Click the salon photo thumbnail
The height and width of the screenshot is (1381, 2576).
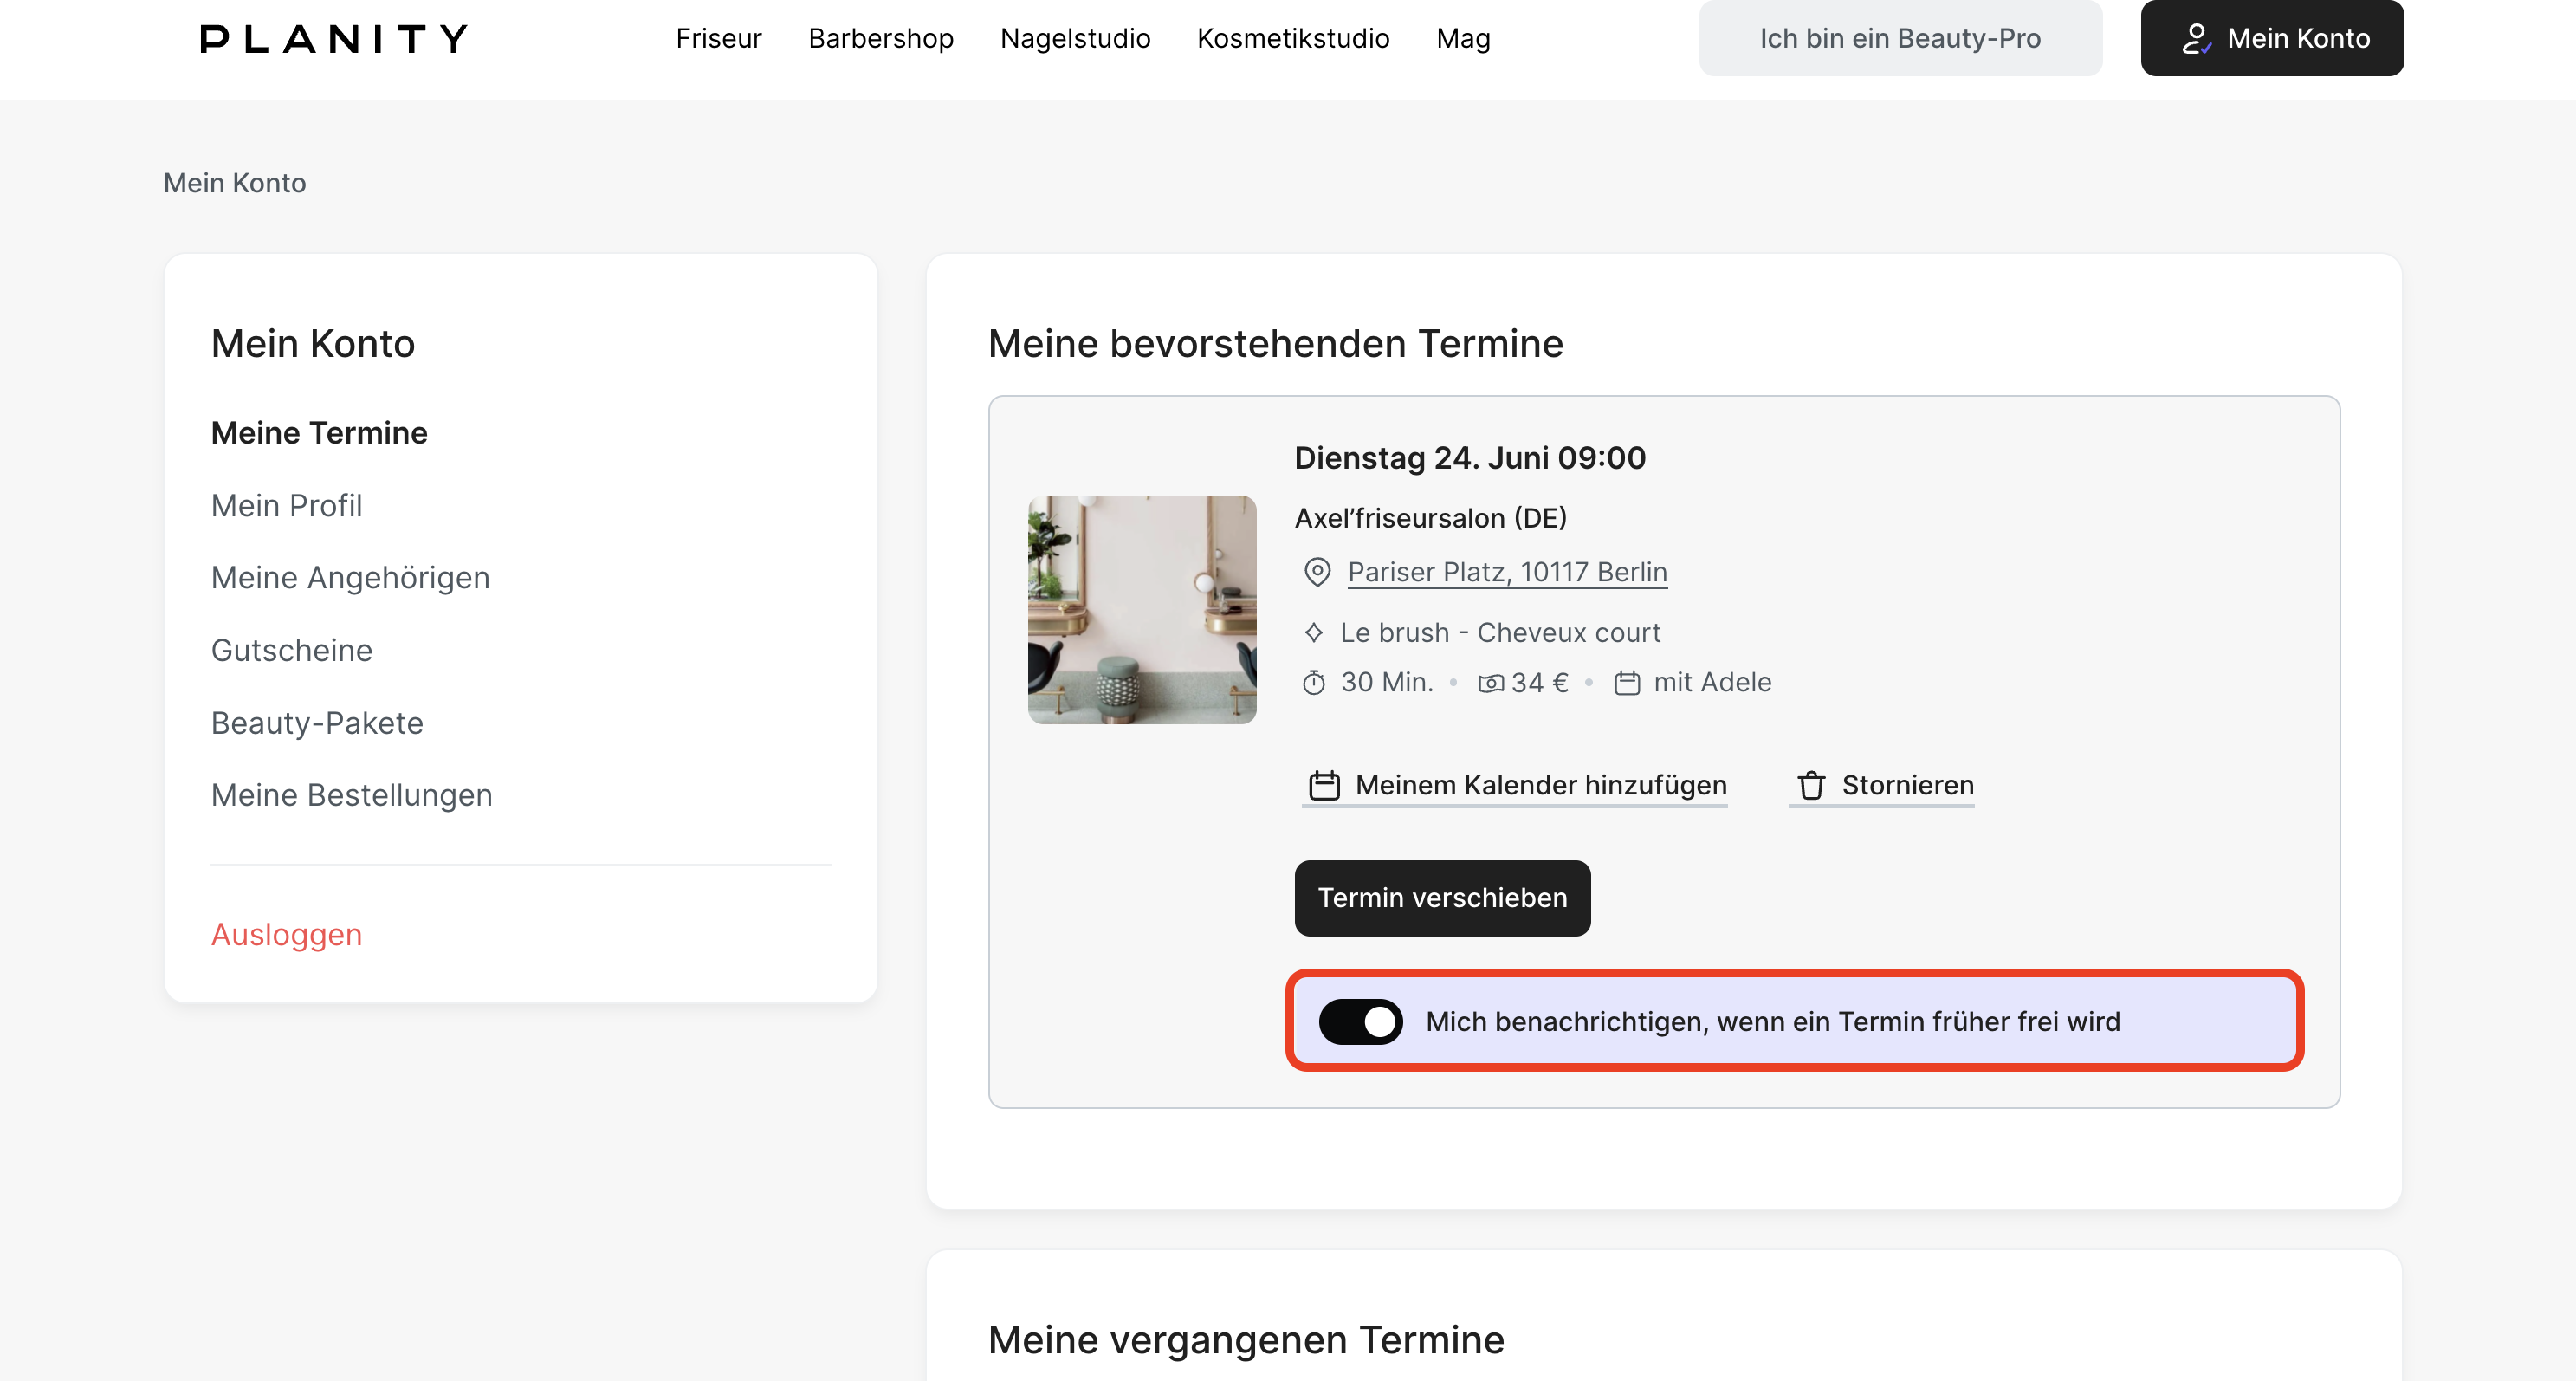1142,609
